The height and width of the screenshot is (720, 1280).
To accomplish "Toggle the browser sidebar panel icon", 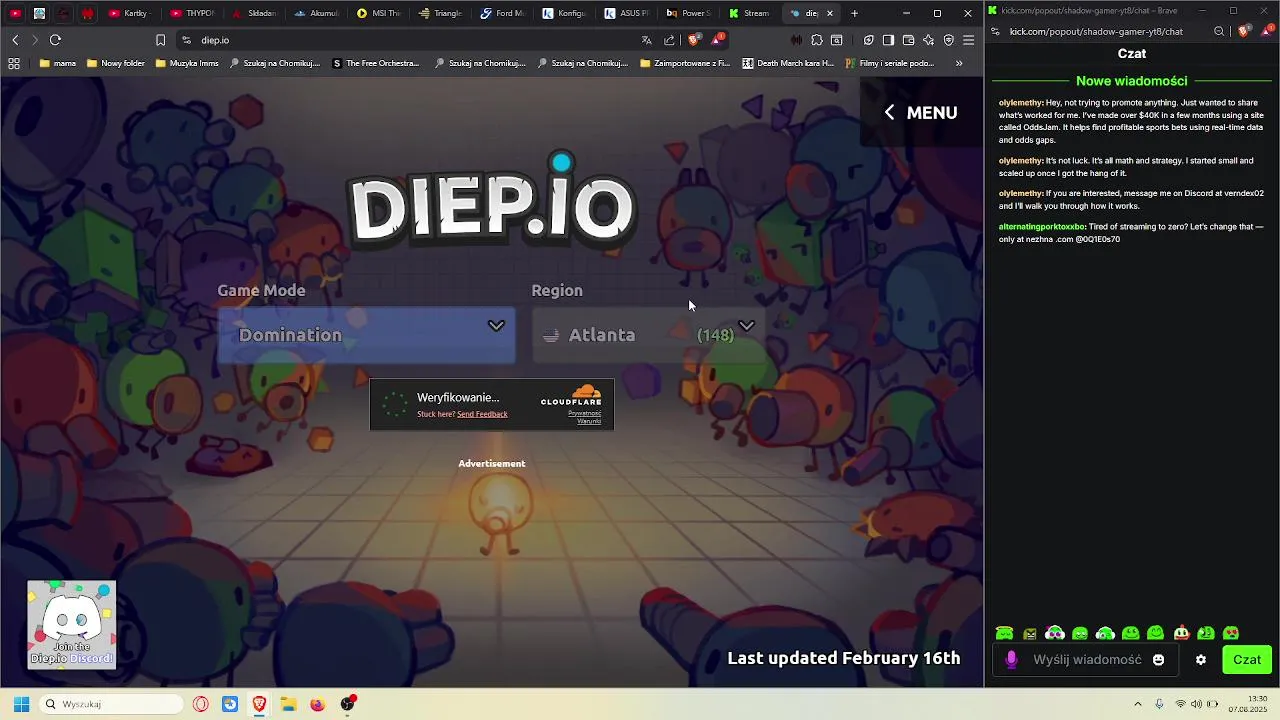I will pos(888,40).
